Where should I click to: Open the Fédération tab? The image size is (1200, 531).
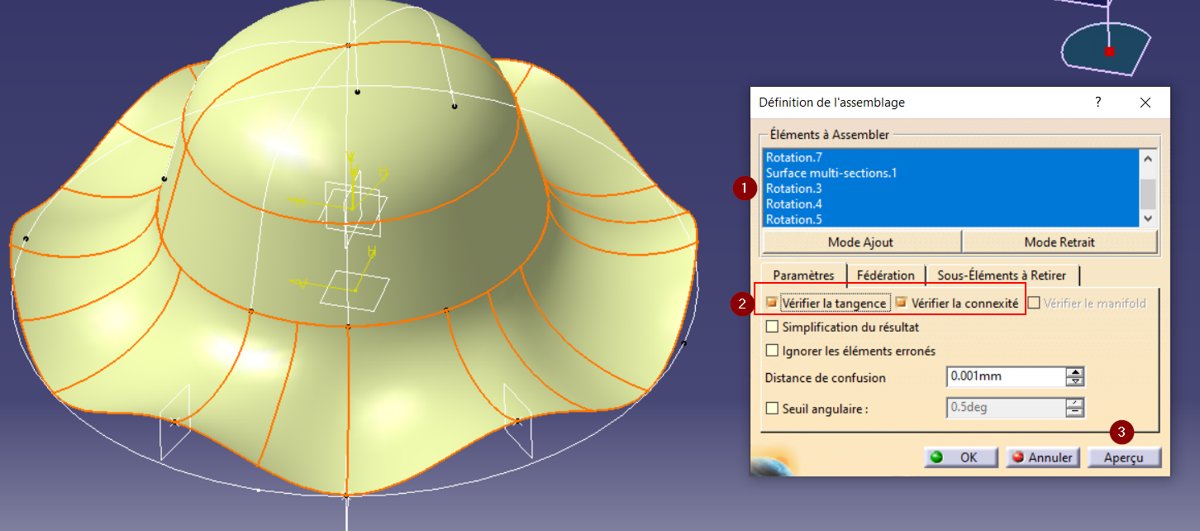(x=885, y=275)
